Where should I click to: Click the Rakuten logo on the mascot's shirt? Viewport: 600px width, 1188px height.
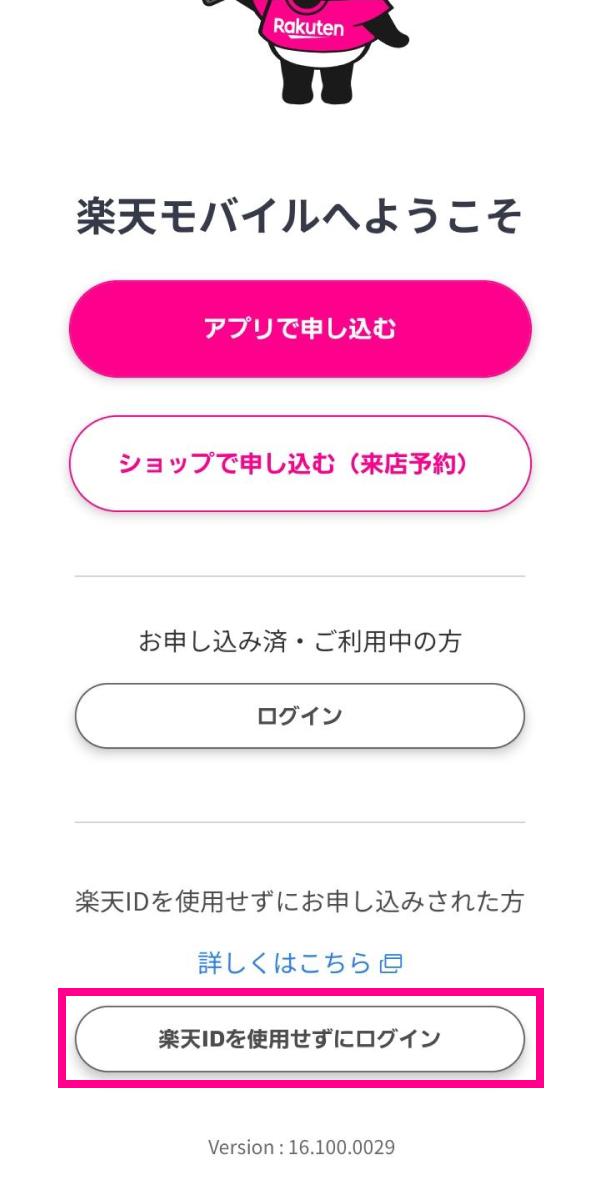click(x=307, y=28)
